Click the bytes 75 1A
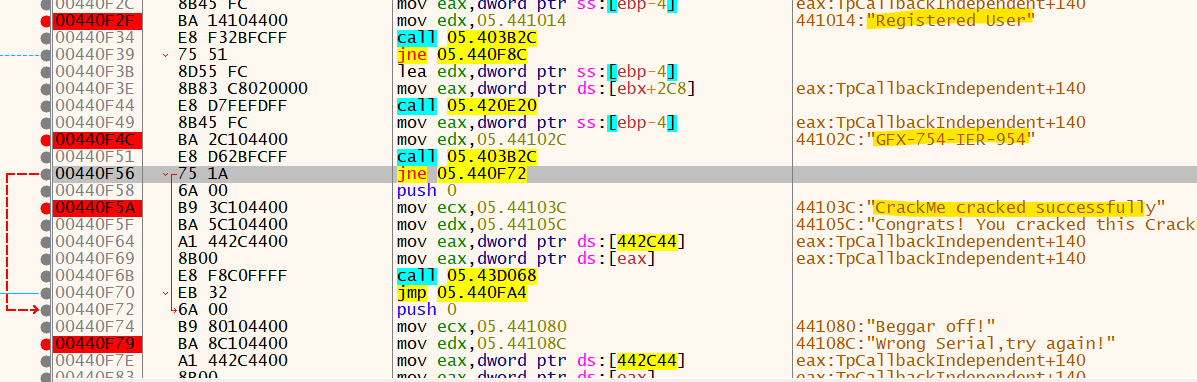1197x382 pixels. [202, 173]
